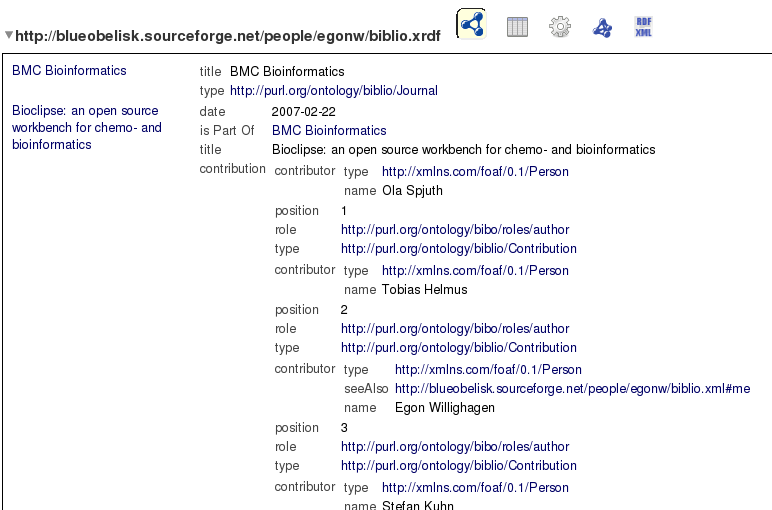Open foaf Person link for Tobias Helmus
This screenshot has width=772, height=510.
click(475, 270)
